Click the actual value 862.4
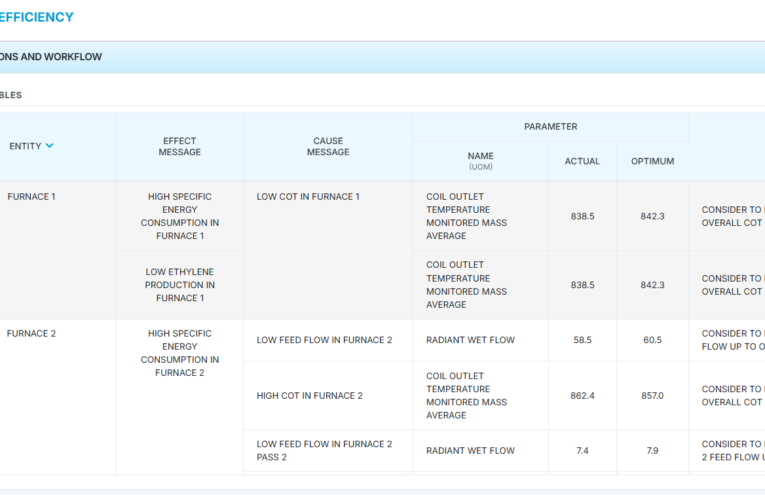Image resolution: width=765 pixels, height=495 pixels. tap(582, 396)
